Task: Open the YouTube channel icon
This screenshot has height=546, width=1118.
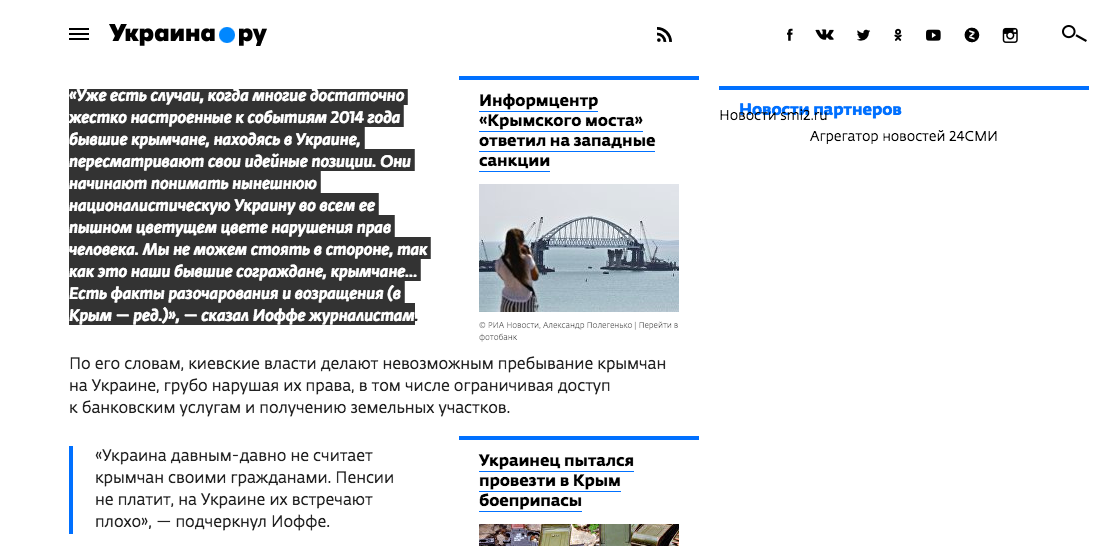Action: tap(933, 35)
